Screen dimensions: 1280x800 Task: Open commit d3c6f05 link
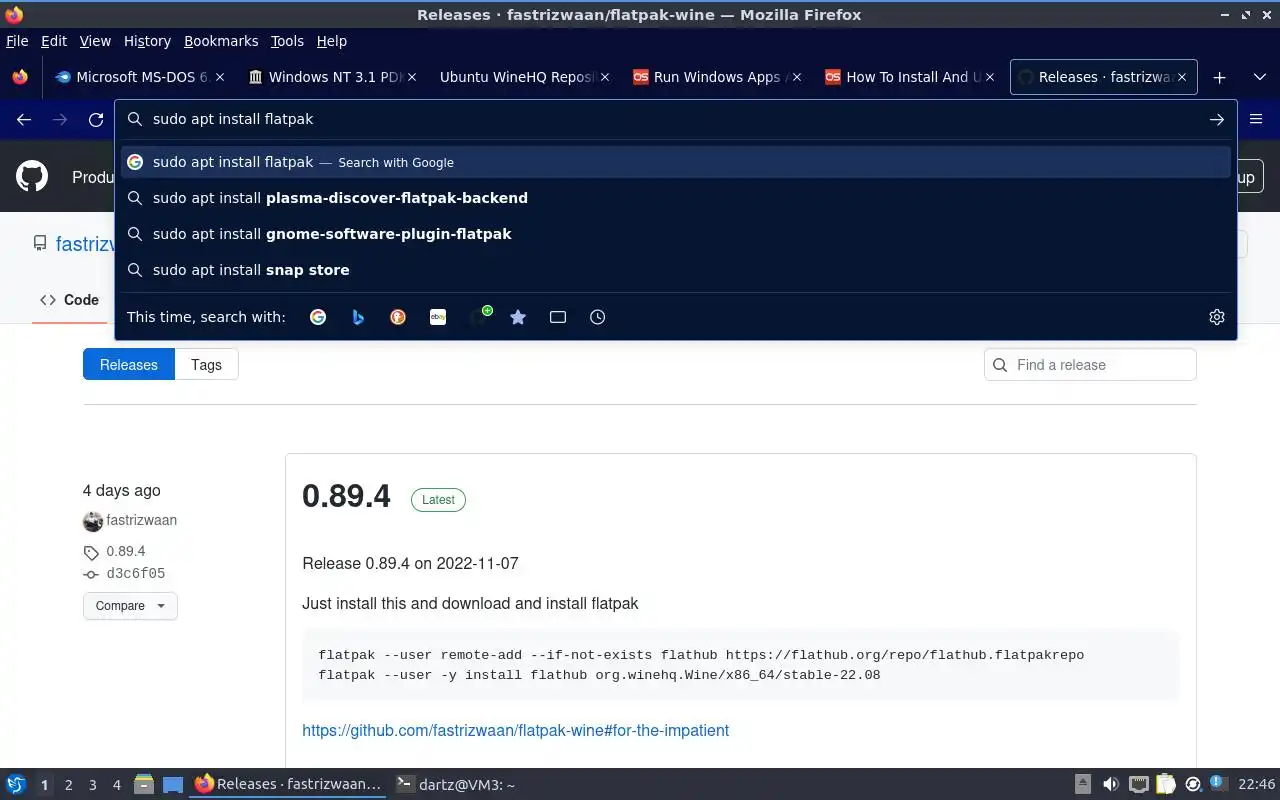click(135, 574)
